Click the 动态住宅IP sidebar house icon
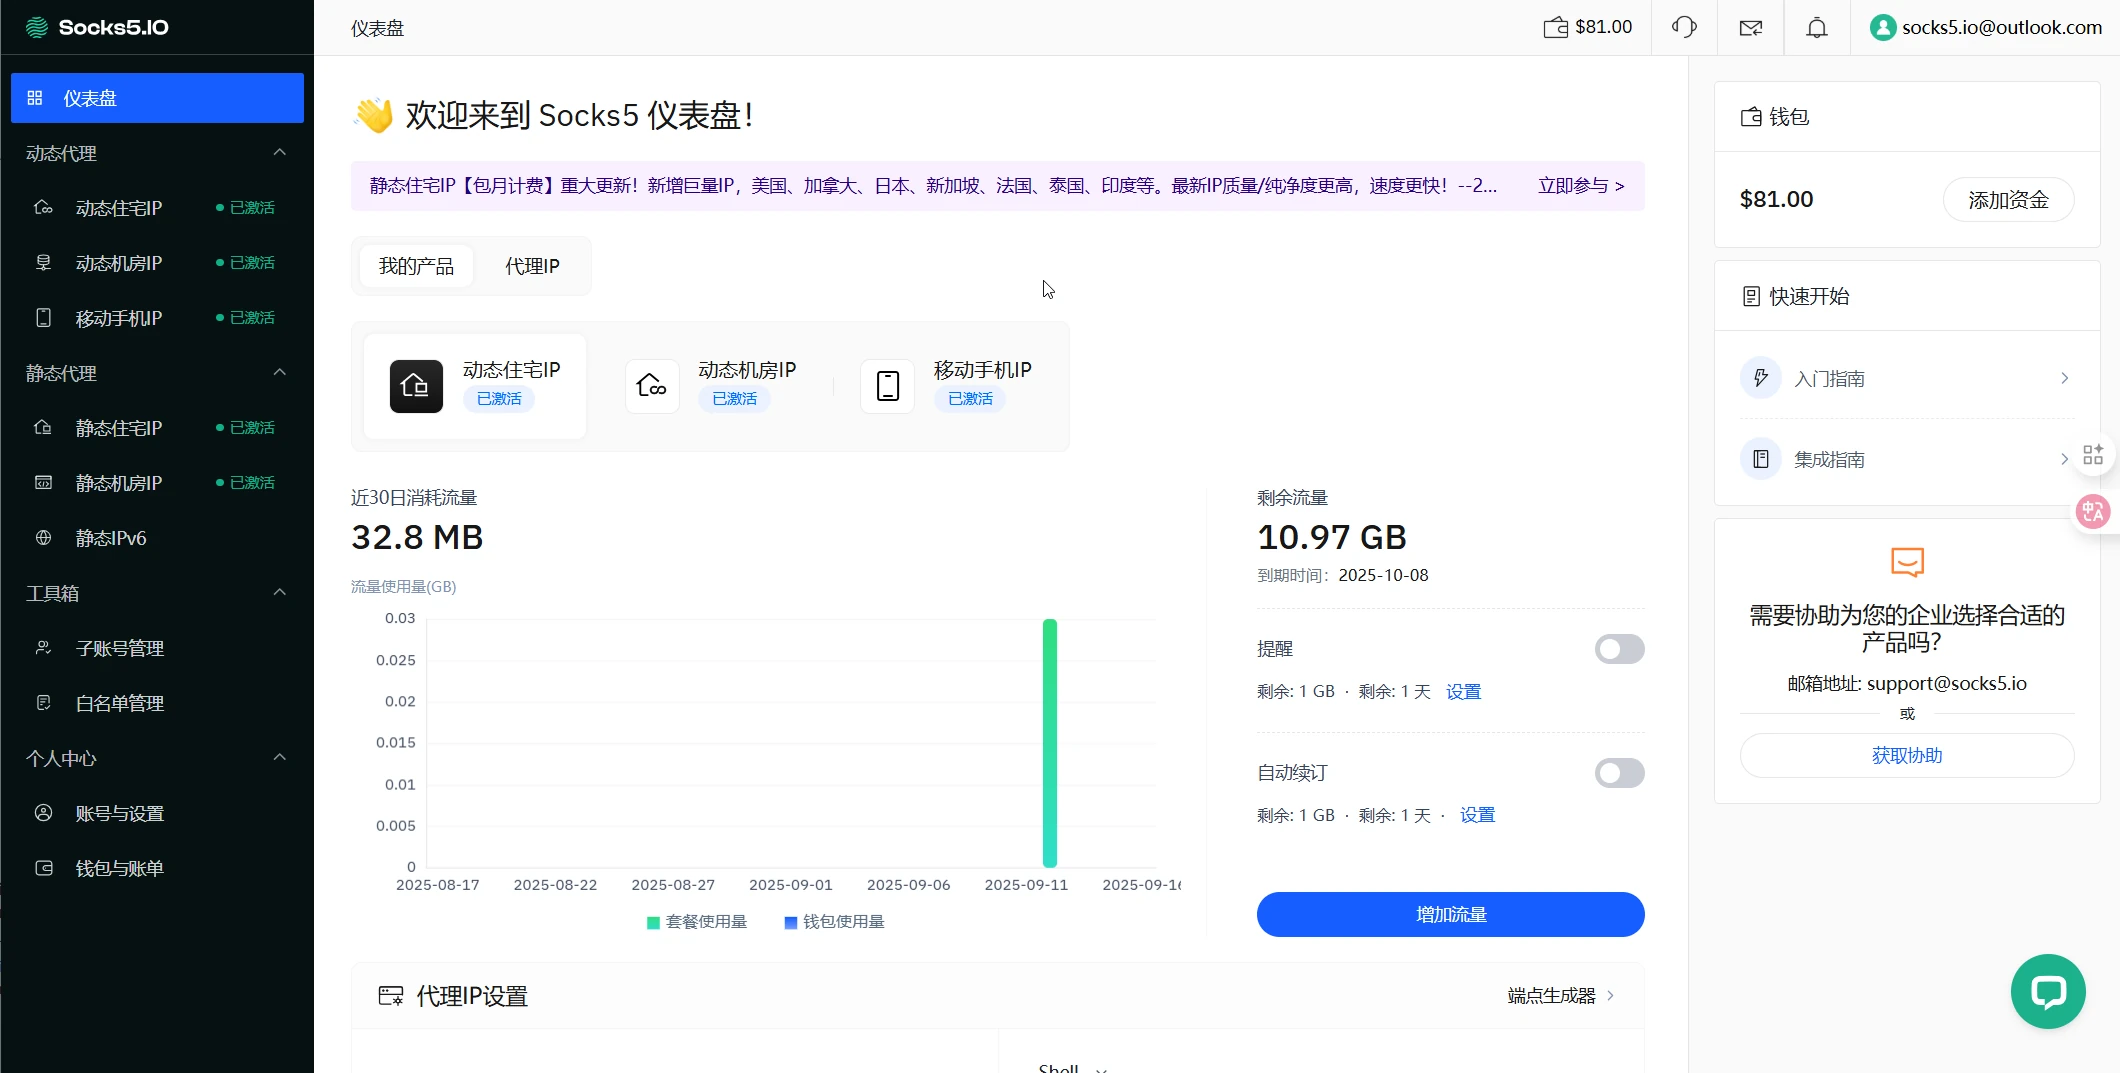The image size is (2120, 1073). (43, 208)
